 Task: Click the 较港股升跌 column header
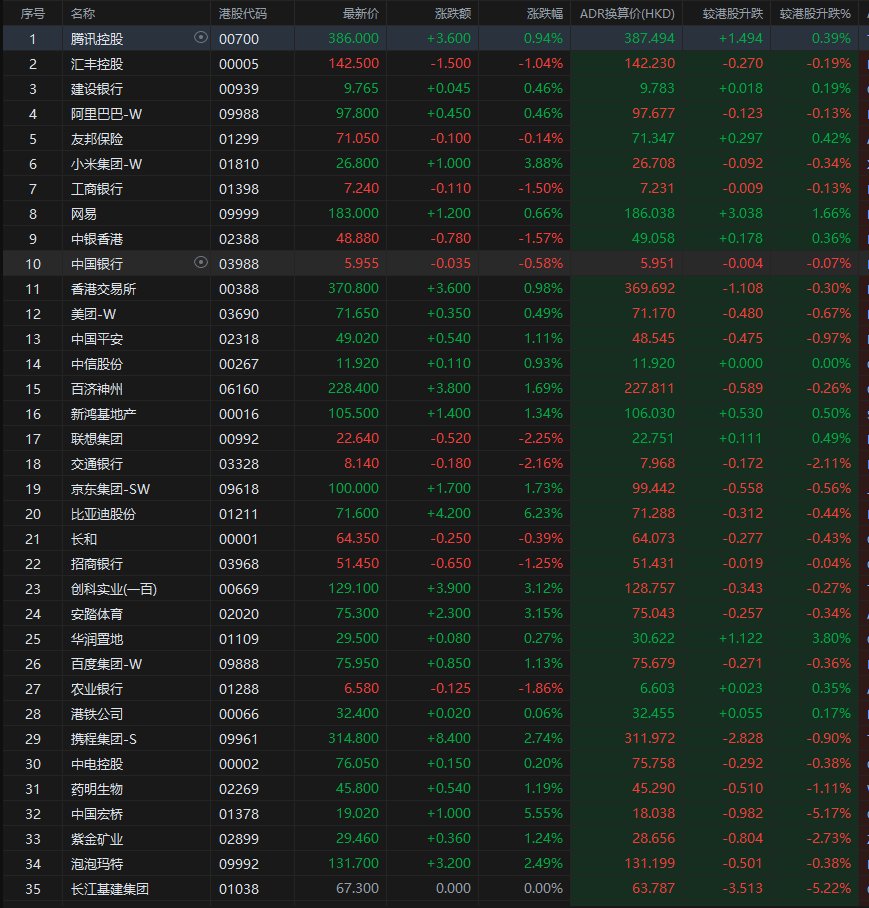[732, 13]
